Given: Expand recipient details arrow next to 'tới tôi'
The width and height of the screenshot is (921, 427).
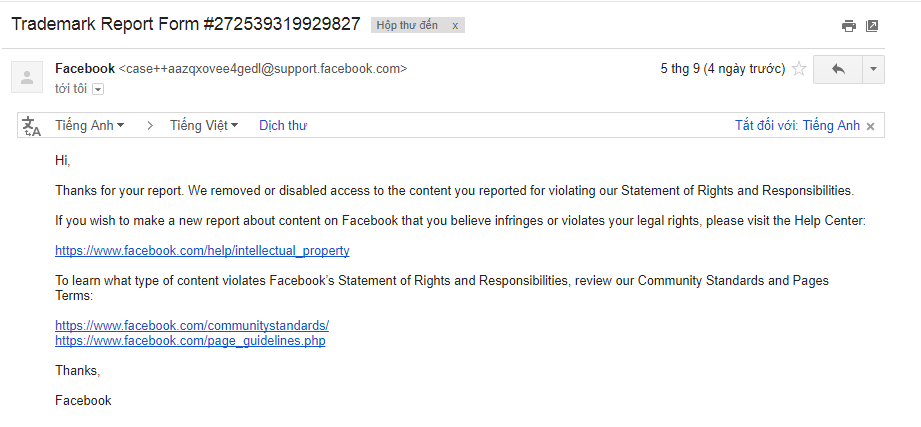Looking at the screenshot, I should click(x=98, y=89).
